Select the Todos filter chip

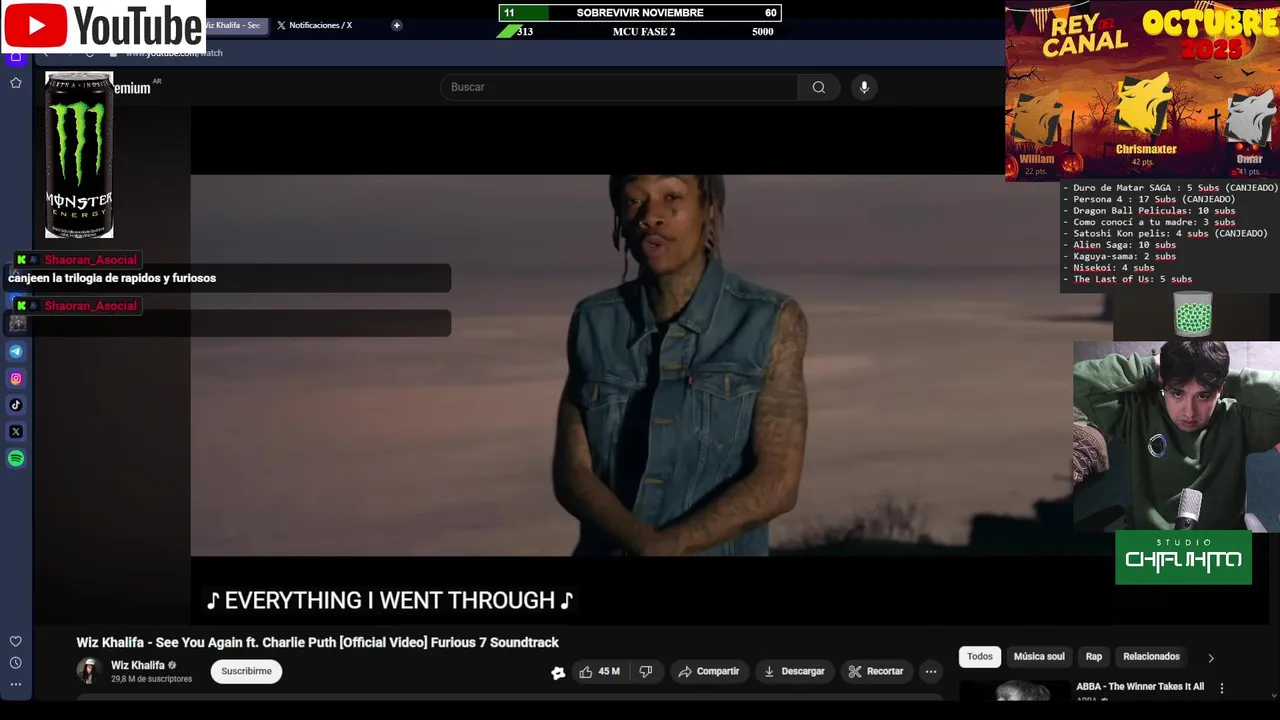(980, 657)
